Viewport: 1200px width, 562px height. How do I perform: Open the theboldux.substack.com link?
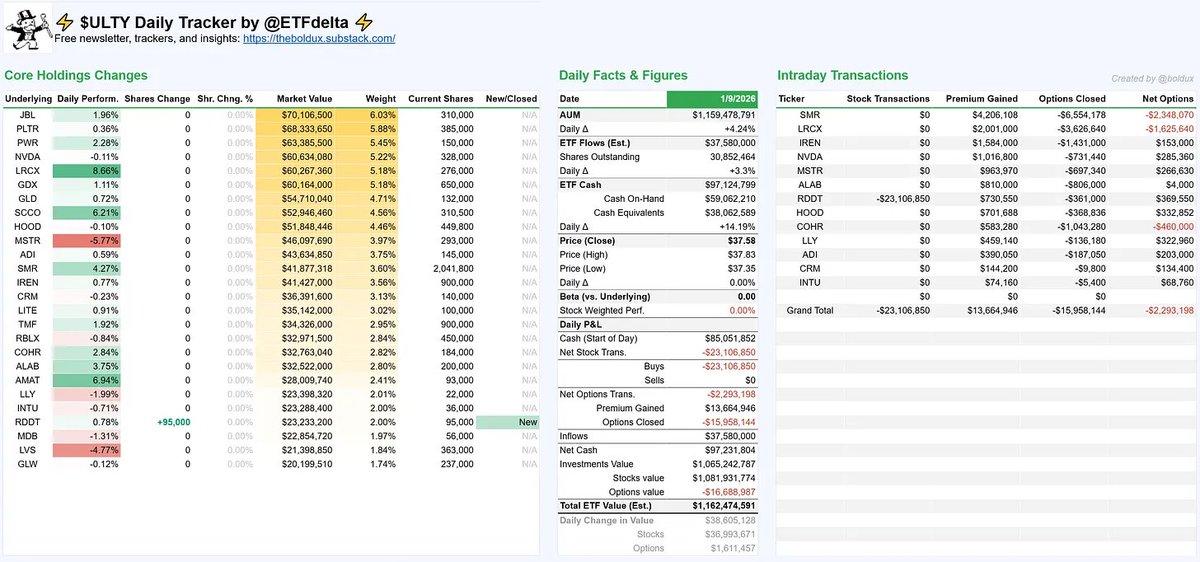coord(319,38)
